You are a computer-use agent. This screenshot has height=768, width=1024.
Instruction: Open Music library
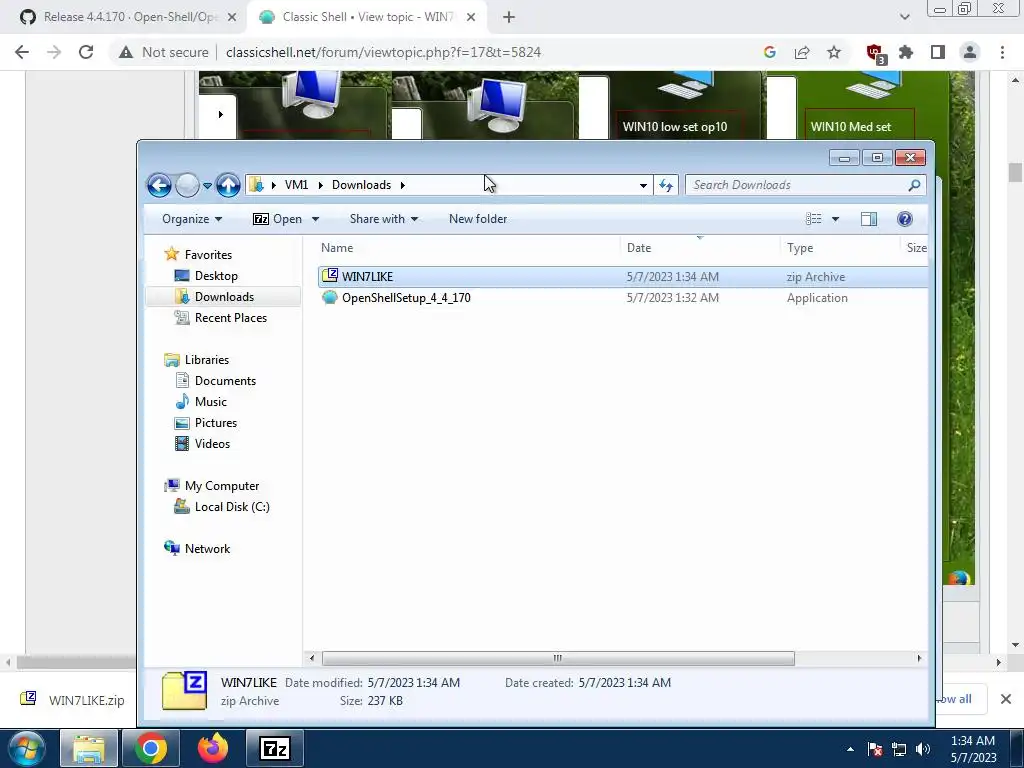tap(210, 402)
